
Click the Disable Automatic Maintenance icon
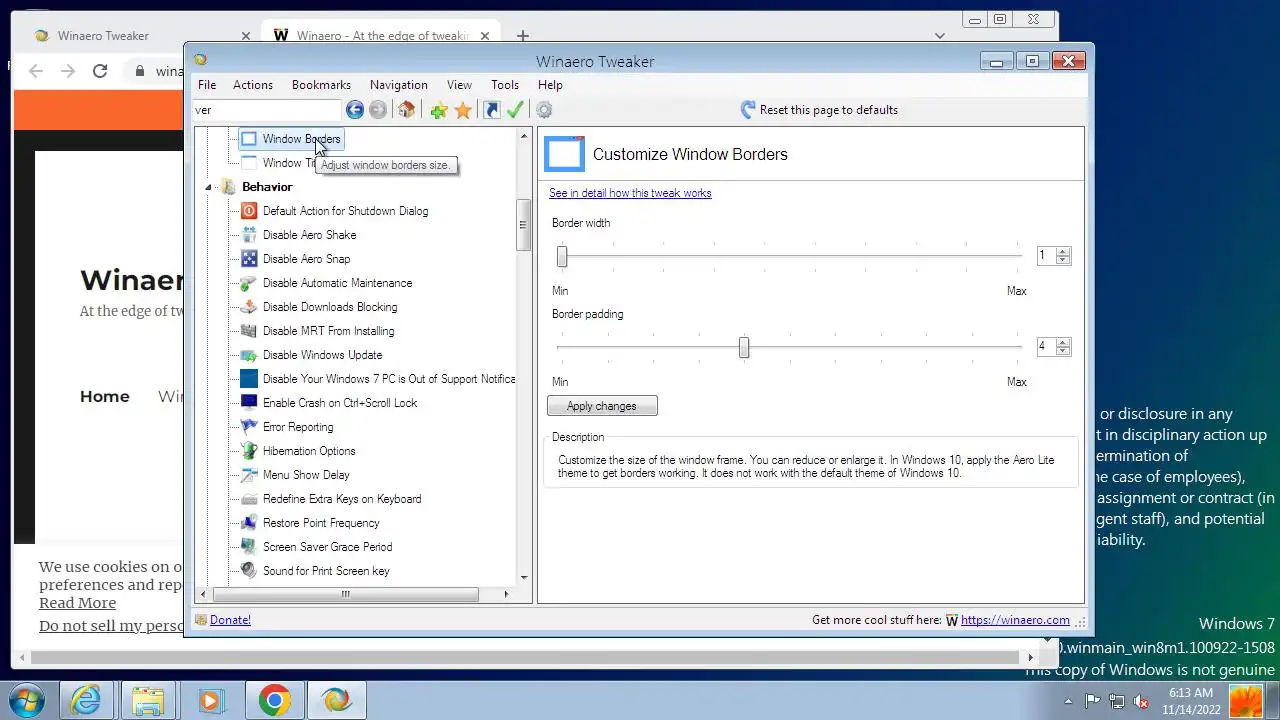point(249,283)
